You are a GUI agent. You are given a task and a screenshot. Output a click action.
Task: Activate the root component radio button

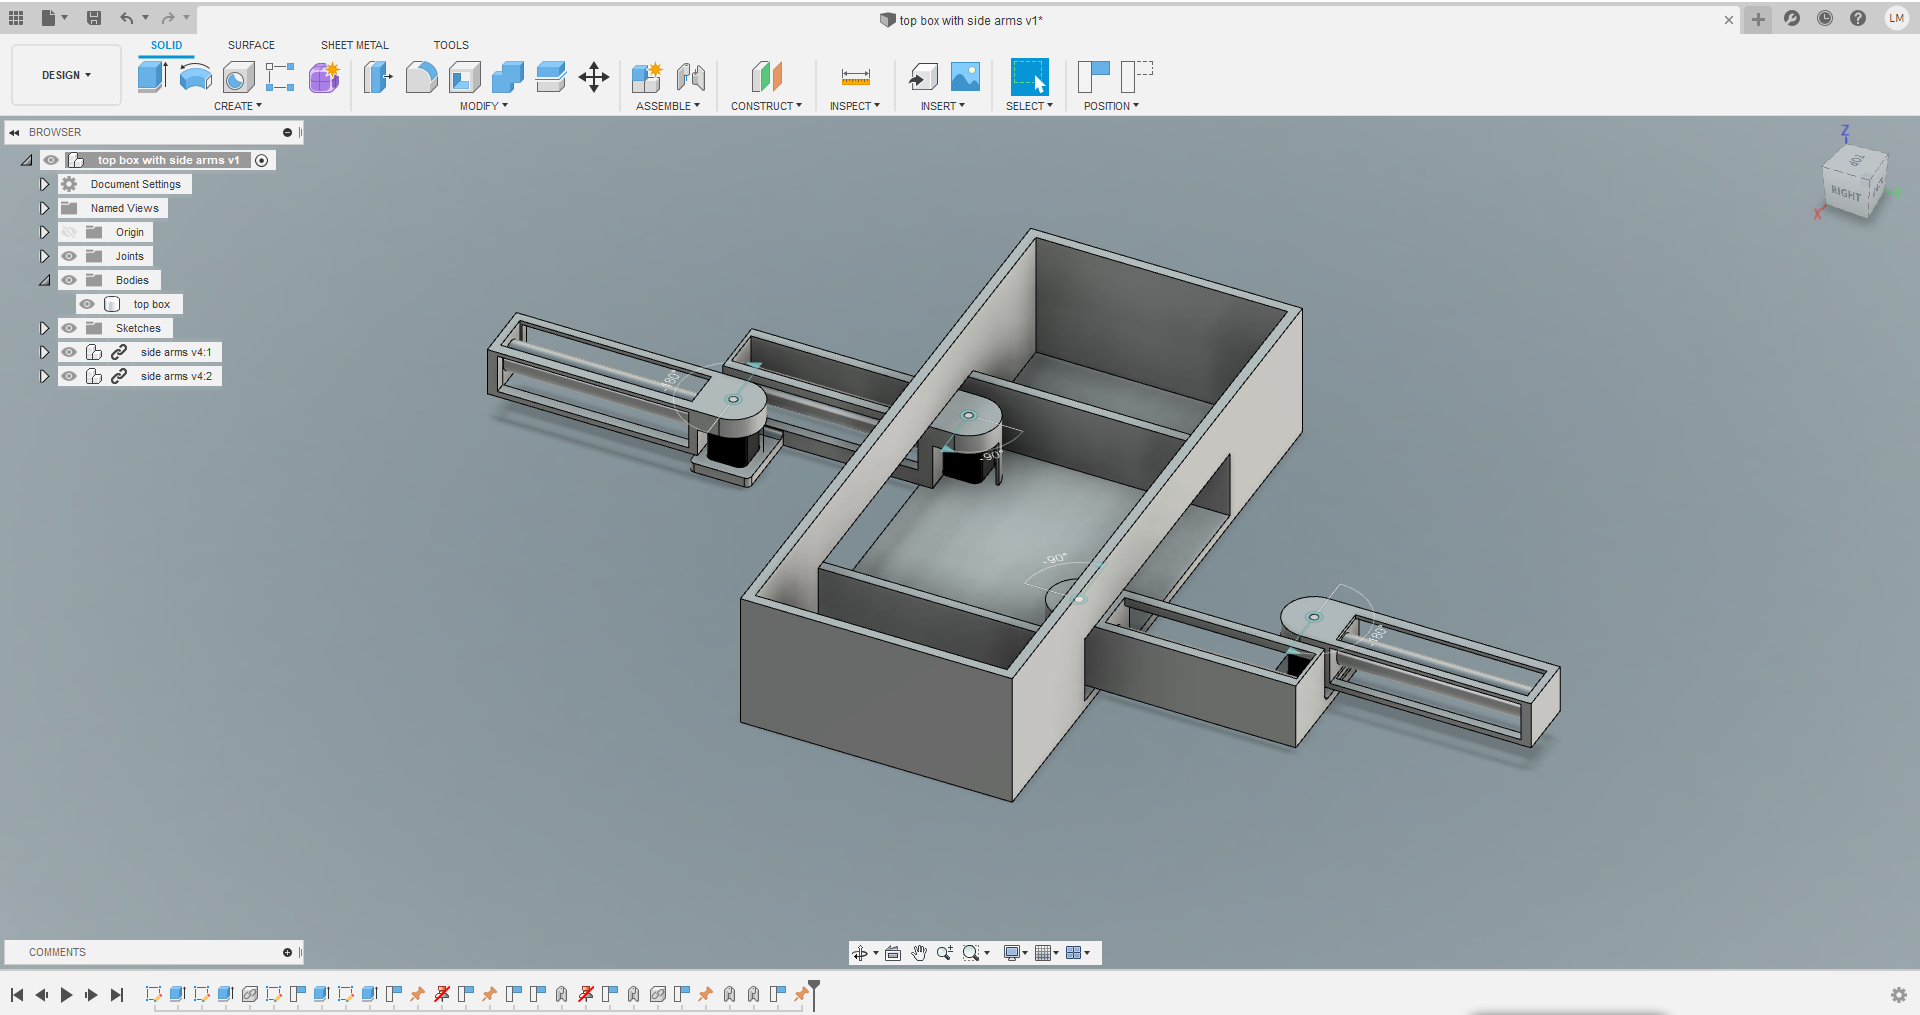[x=262, y=160]
